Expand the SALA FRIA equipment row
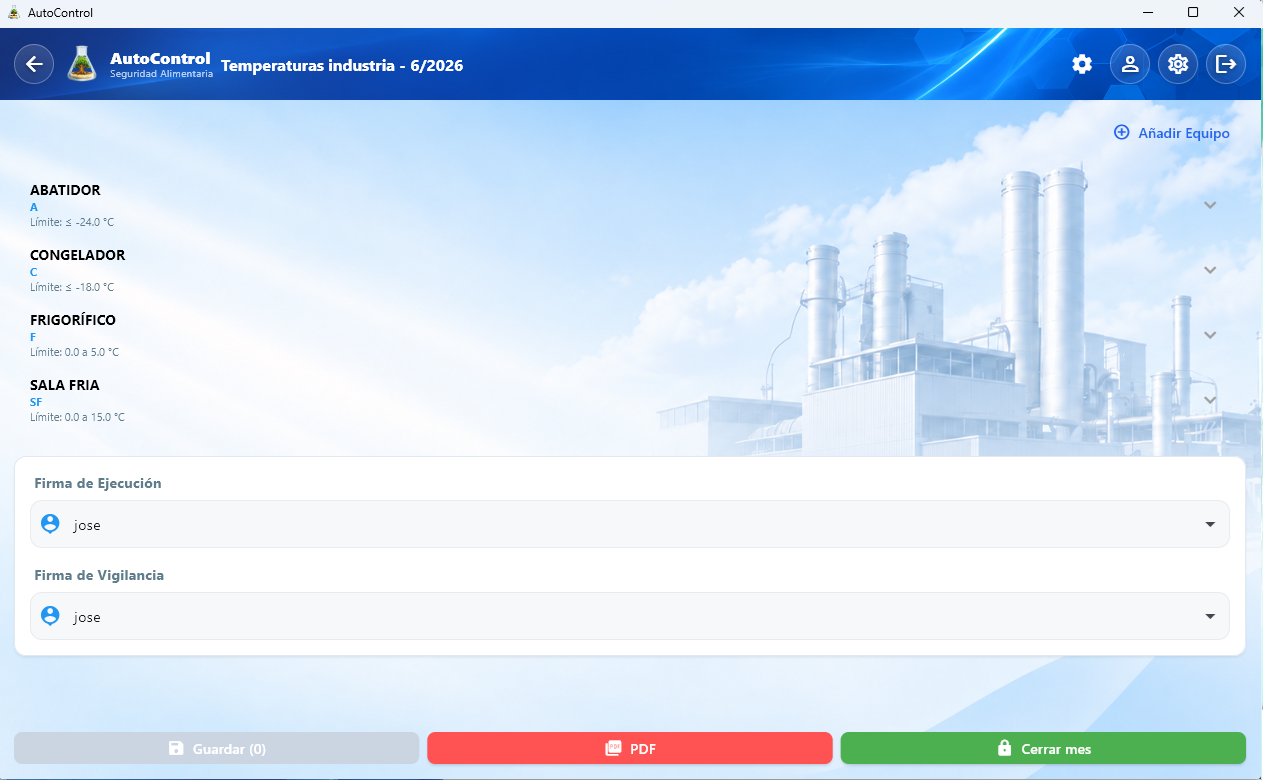This screenshot has height=780, width=1263. click(x=1210, y=400)
